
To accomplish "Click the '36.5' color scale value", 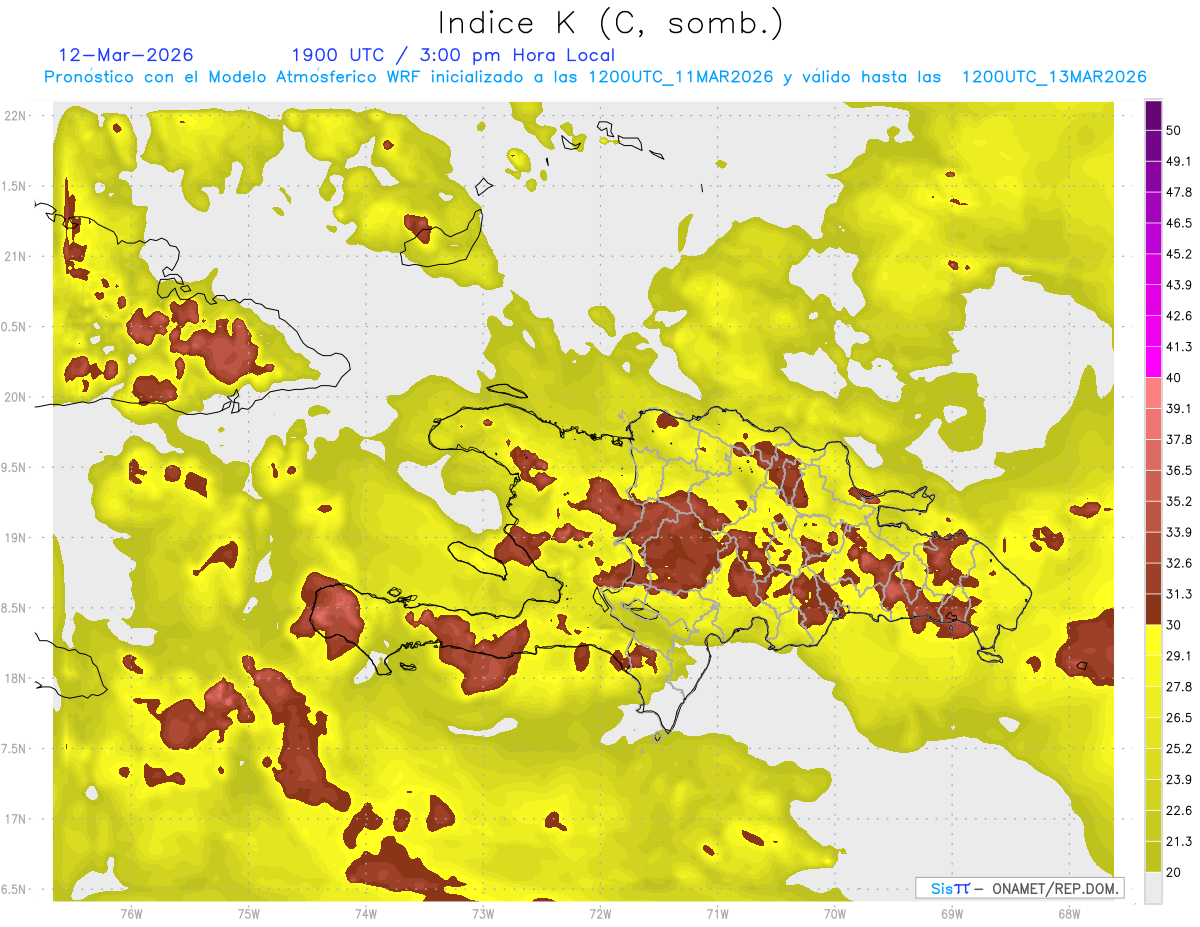I will click(1179, 471).
